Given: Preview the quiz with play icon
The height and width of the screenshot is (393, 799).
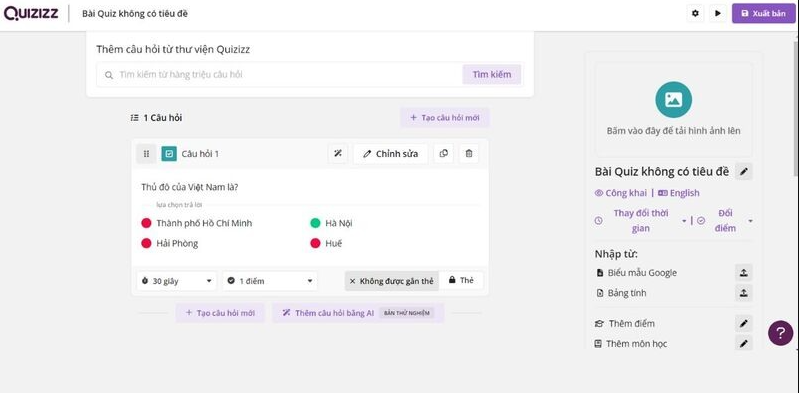Looking at the screenshot, I should point(718,13).
